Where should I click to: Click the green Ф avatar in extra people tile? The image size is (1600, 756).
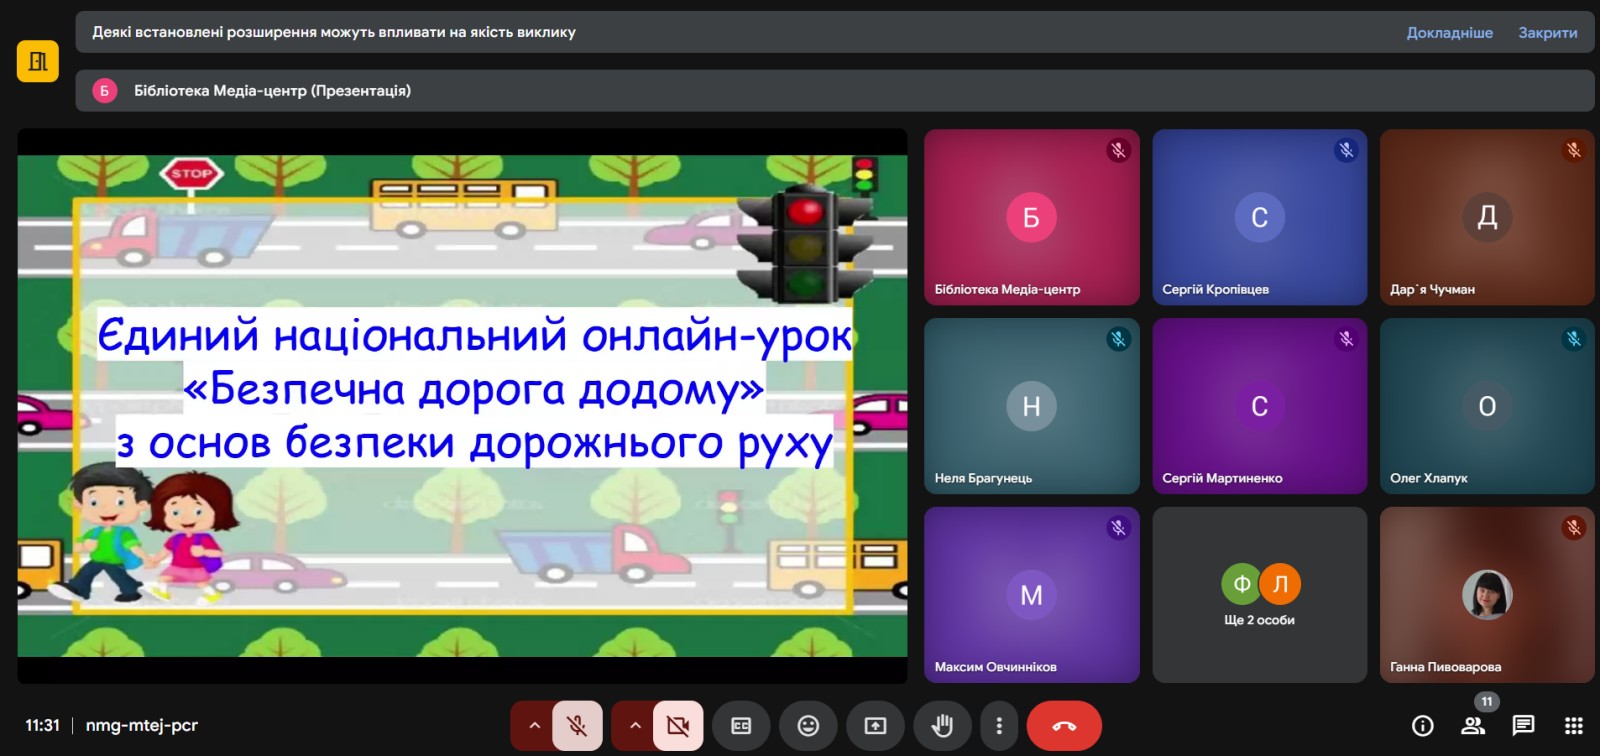pos(1241,584)
